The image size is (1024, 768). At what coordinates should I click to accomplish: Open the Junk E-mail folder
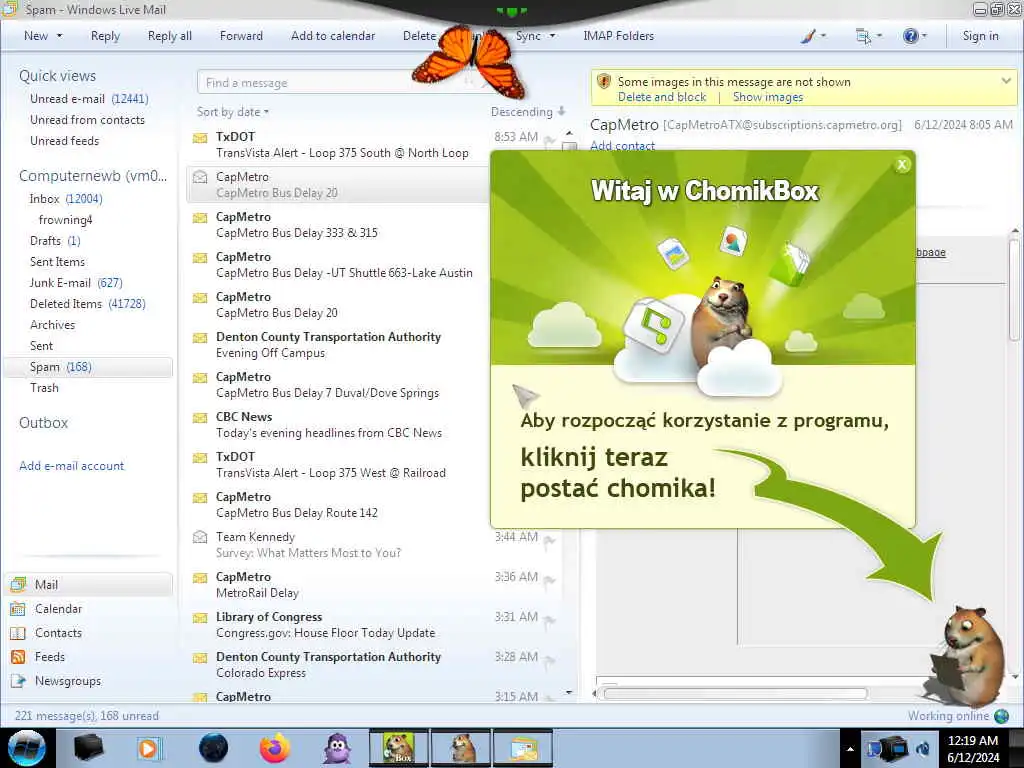(76, 282)
